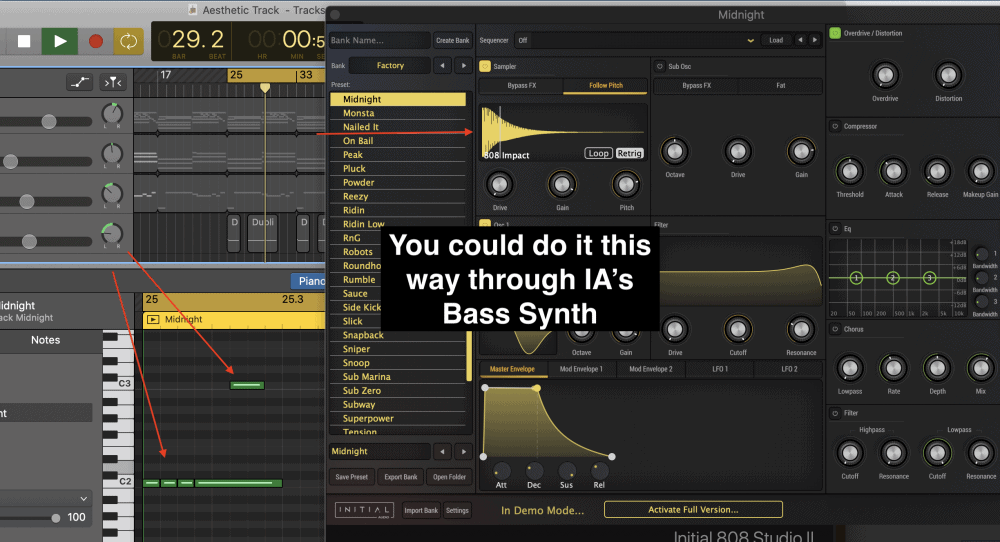Turn the Distortion knob

tap(948, 75)
